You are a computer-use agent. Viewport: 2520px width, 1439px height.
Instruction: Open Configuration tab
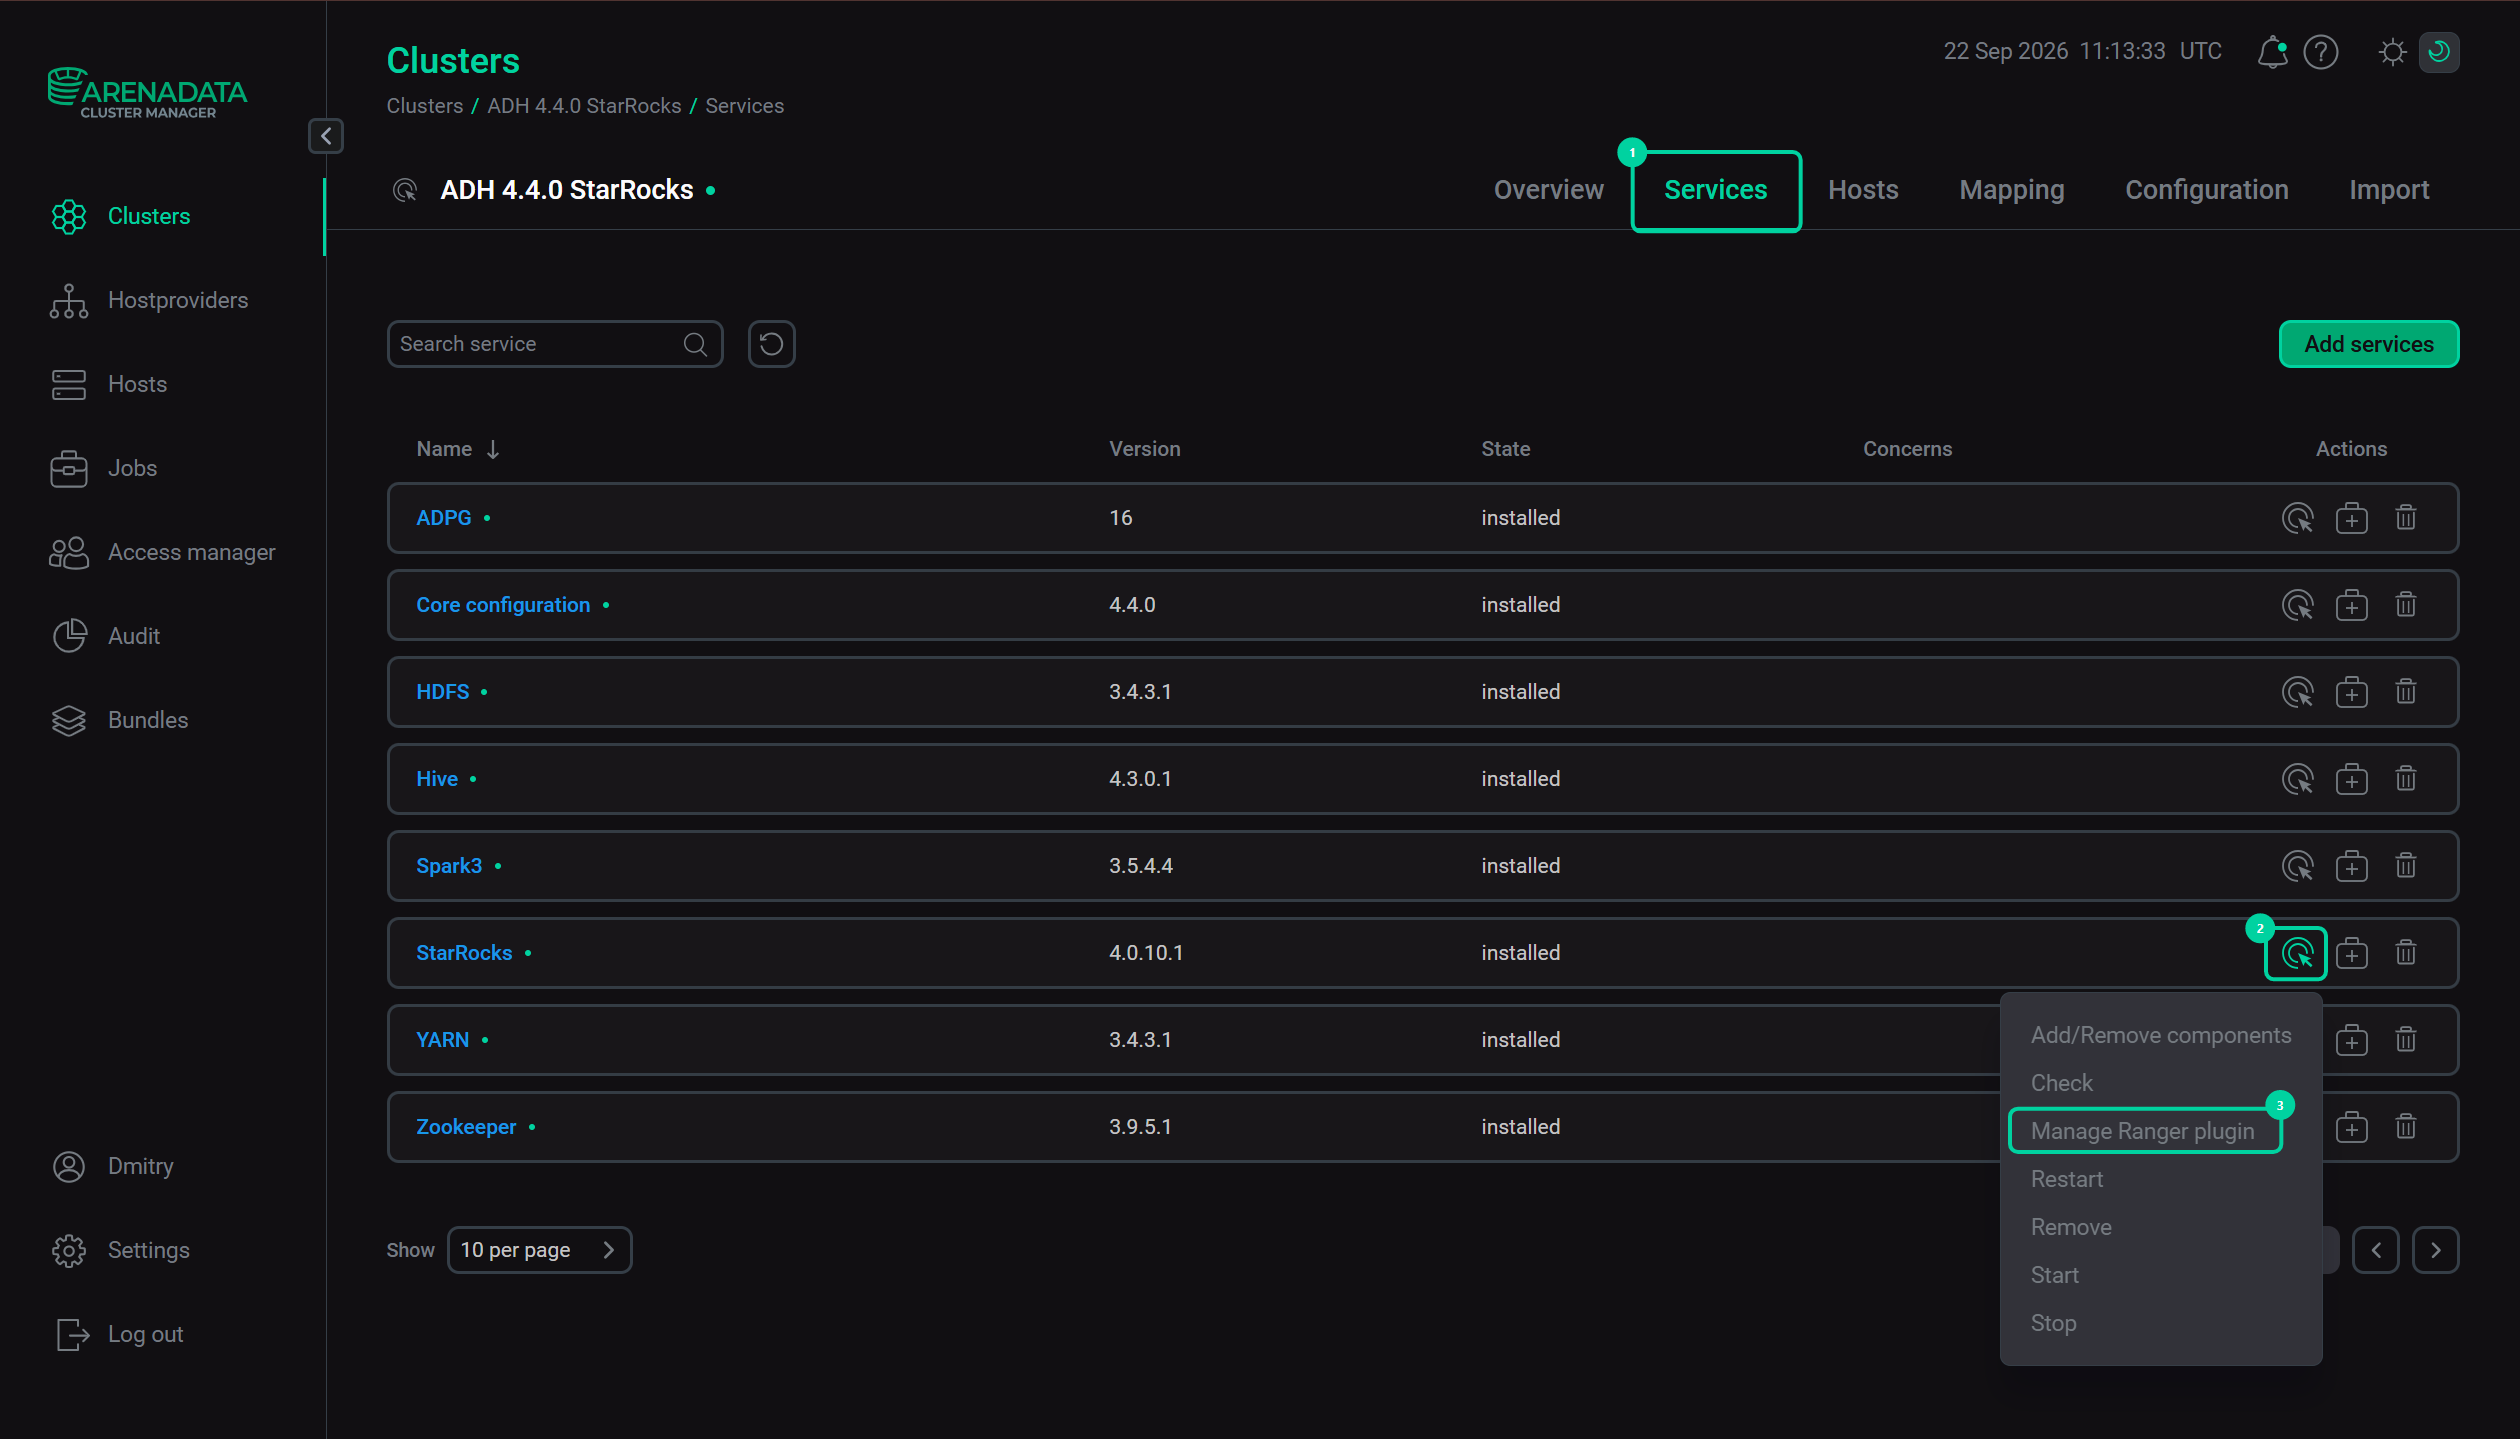(2206, 190)
